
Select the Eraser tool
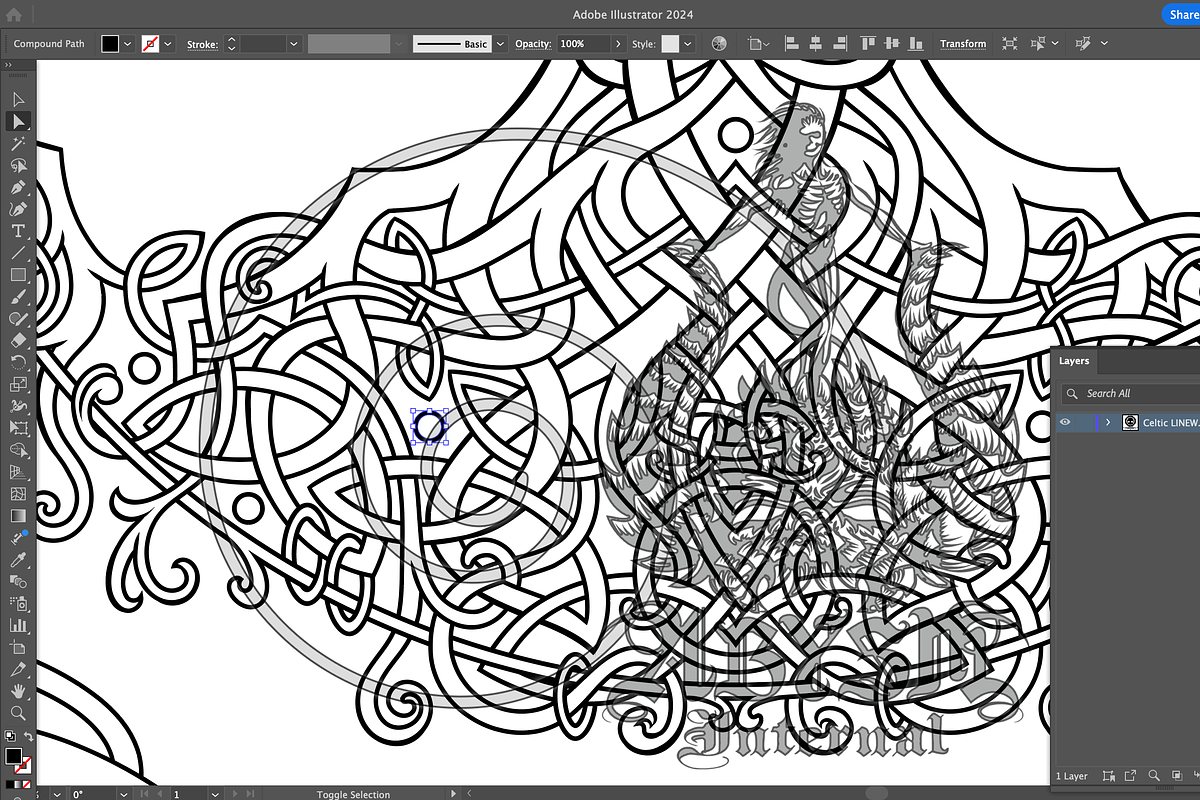(x=18, y=341)
